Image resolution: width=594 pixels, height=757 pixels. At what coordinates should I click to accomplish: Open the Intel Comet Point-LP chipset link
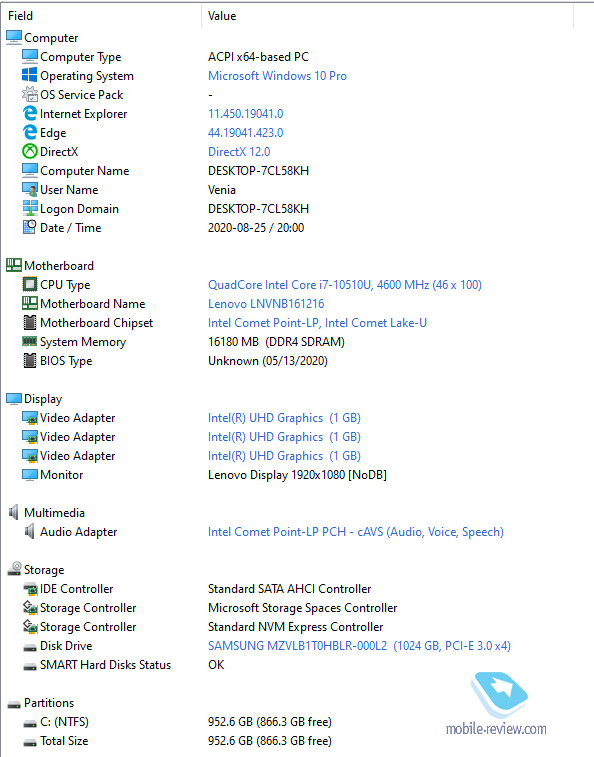click(x=317, y=322)
